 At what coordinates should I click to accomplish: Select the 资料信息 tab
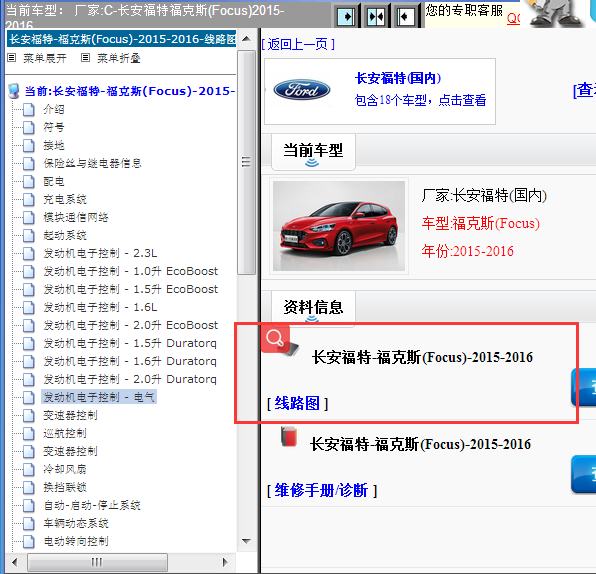(313, 307)
